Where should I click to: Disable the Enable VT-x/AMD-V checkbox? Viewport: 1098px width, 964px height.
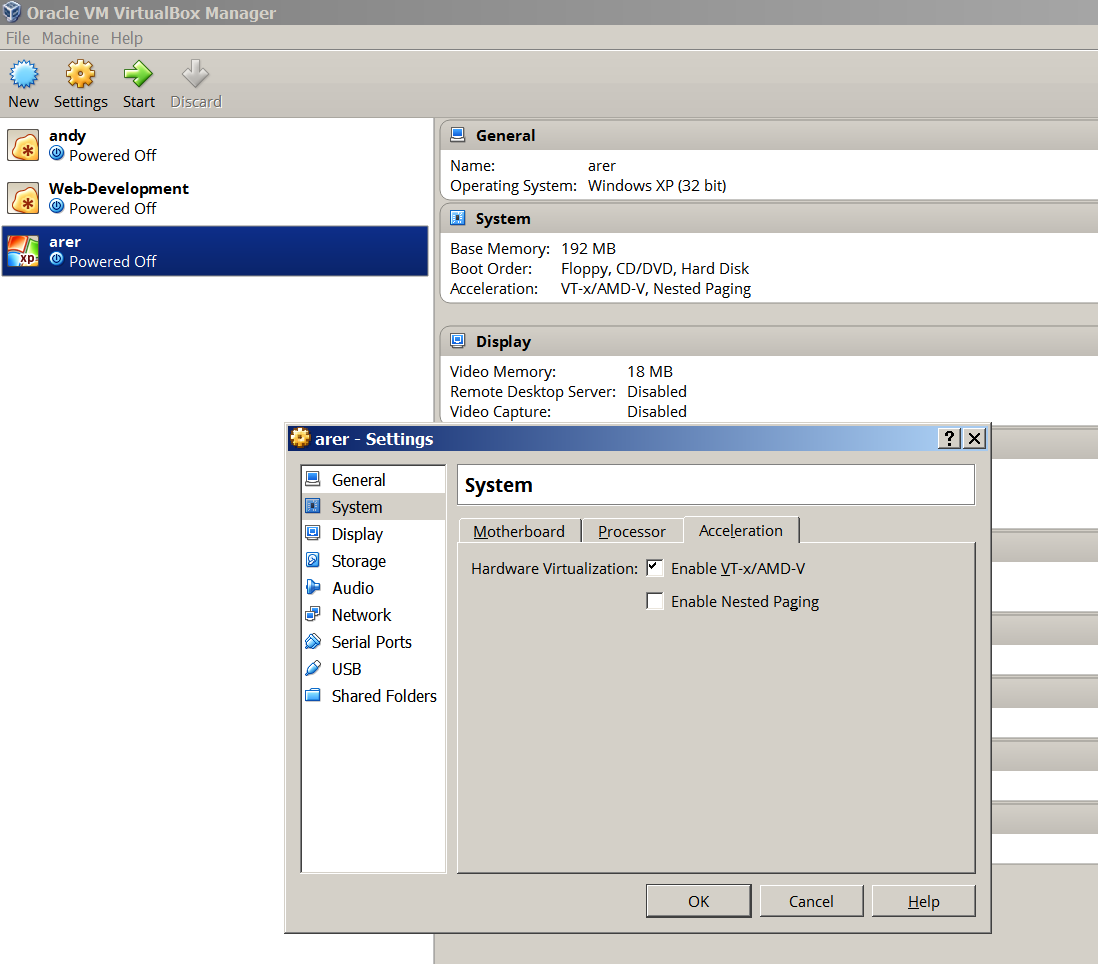(655, 568)
